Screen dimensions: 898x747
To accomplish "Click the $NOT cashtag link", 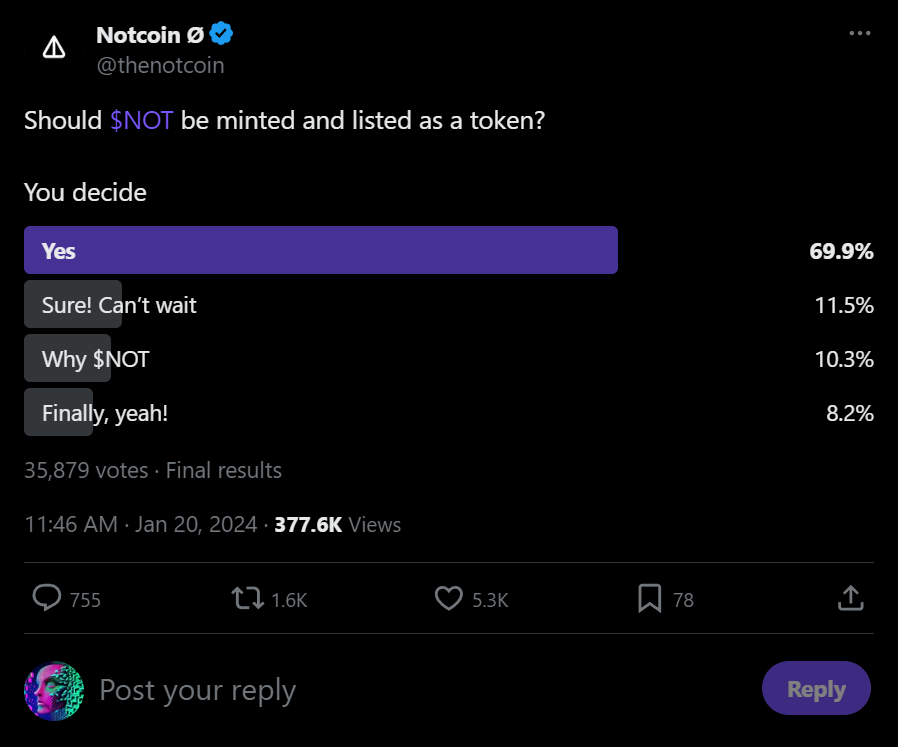I will click(x=142, y=121).
